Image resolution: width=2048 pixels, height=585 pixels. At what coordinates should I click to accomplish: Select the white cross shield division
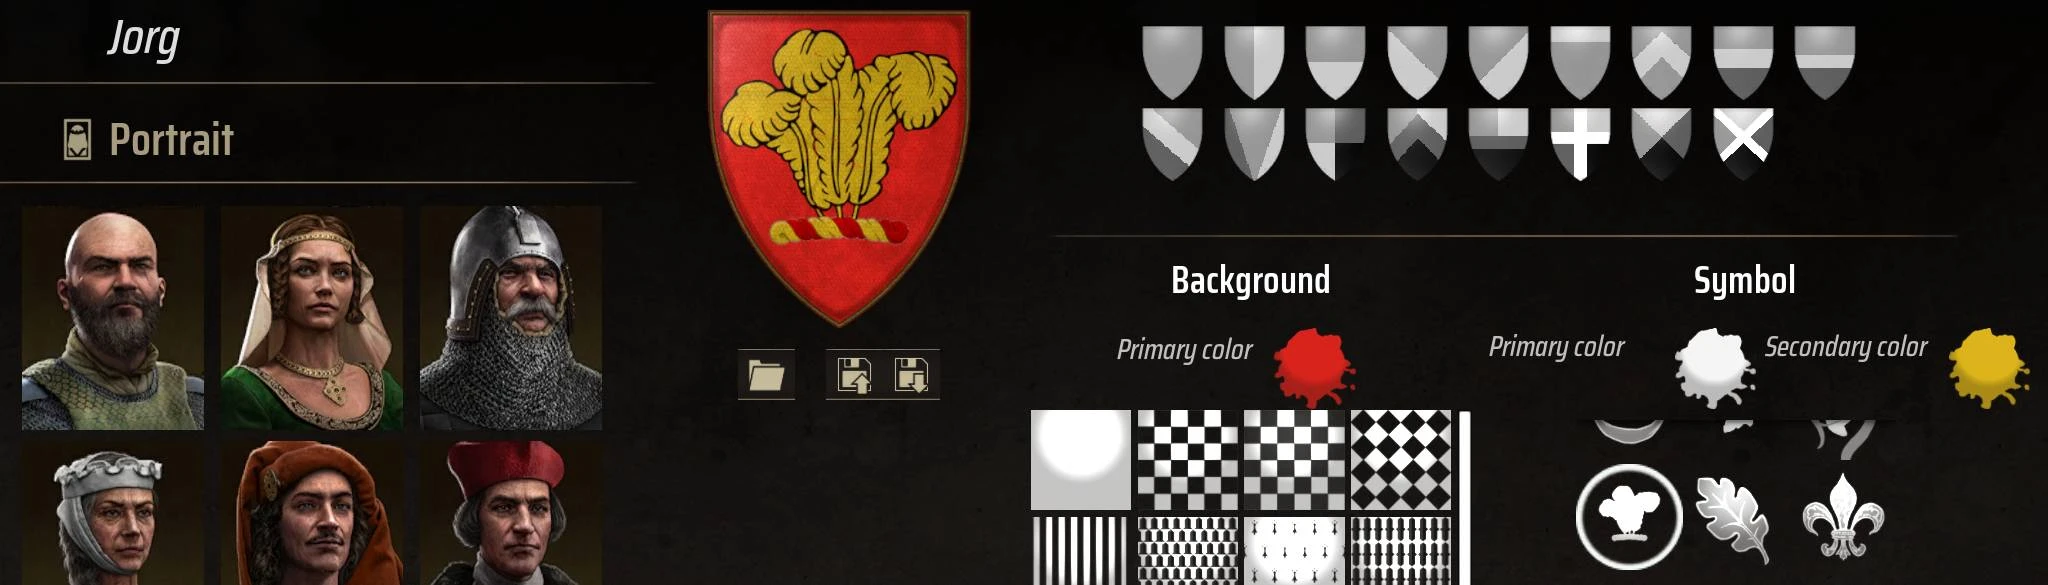pos(1580,144)
